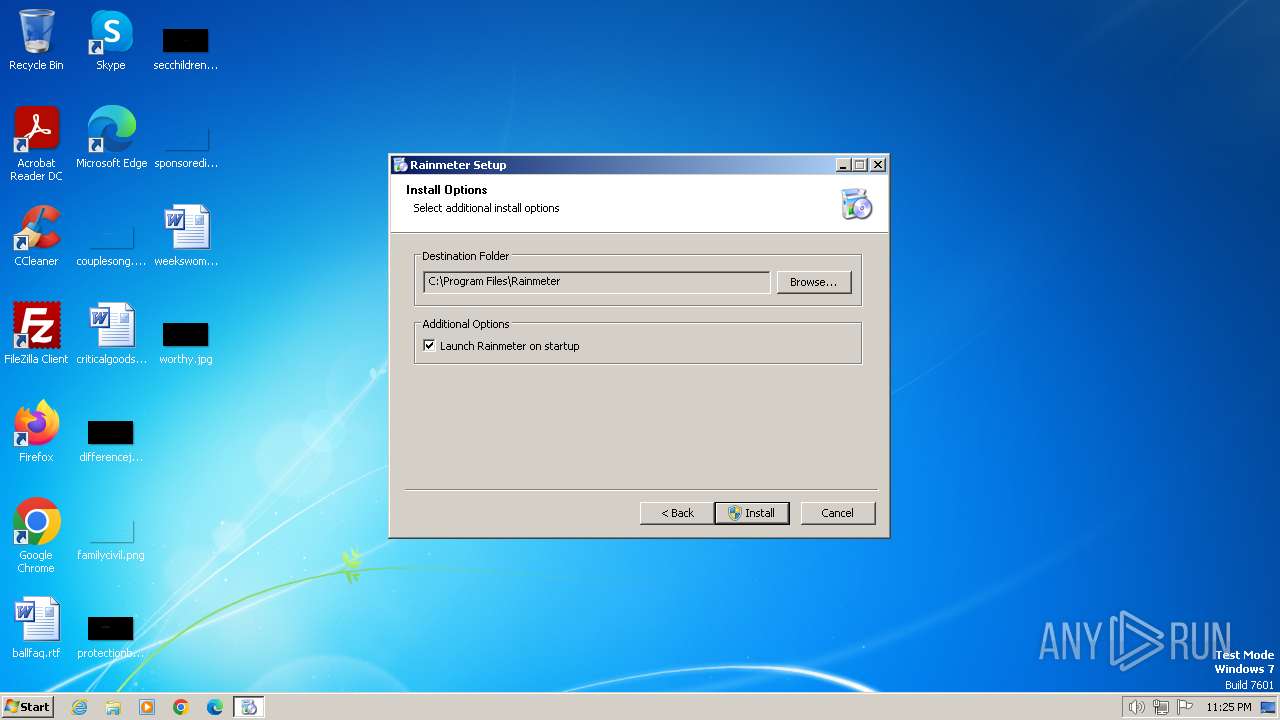This screenshot has height=720, width=1280.
Task: Open Windows Explorer folder from taskbar
Action: click(113, 707)
